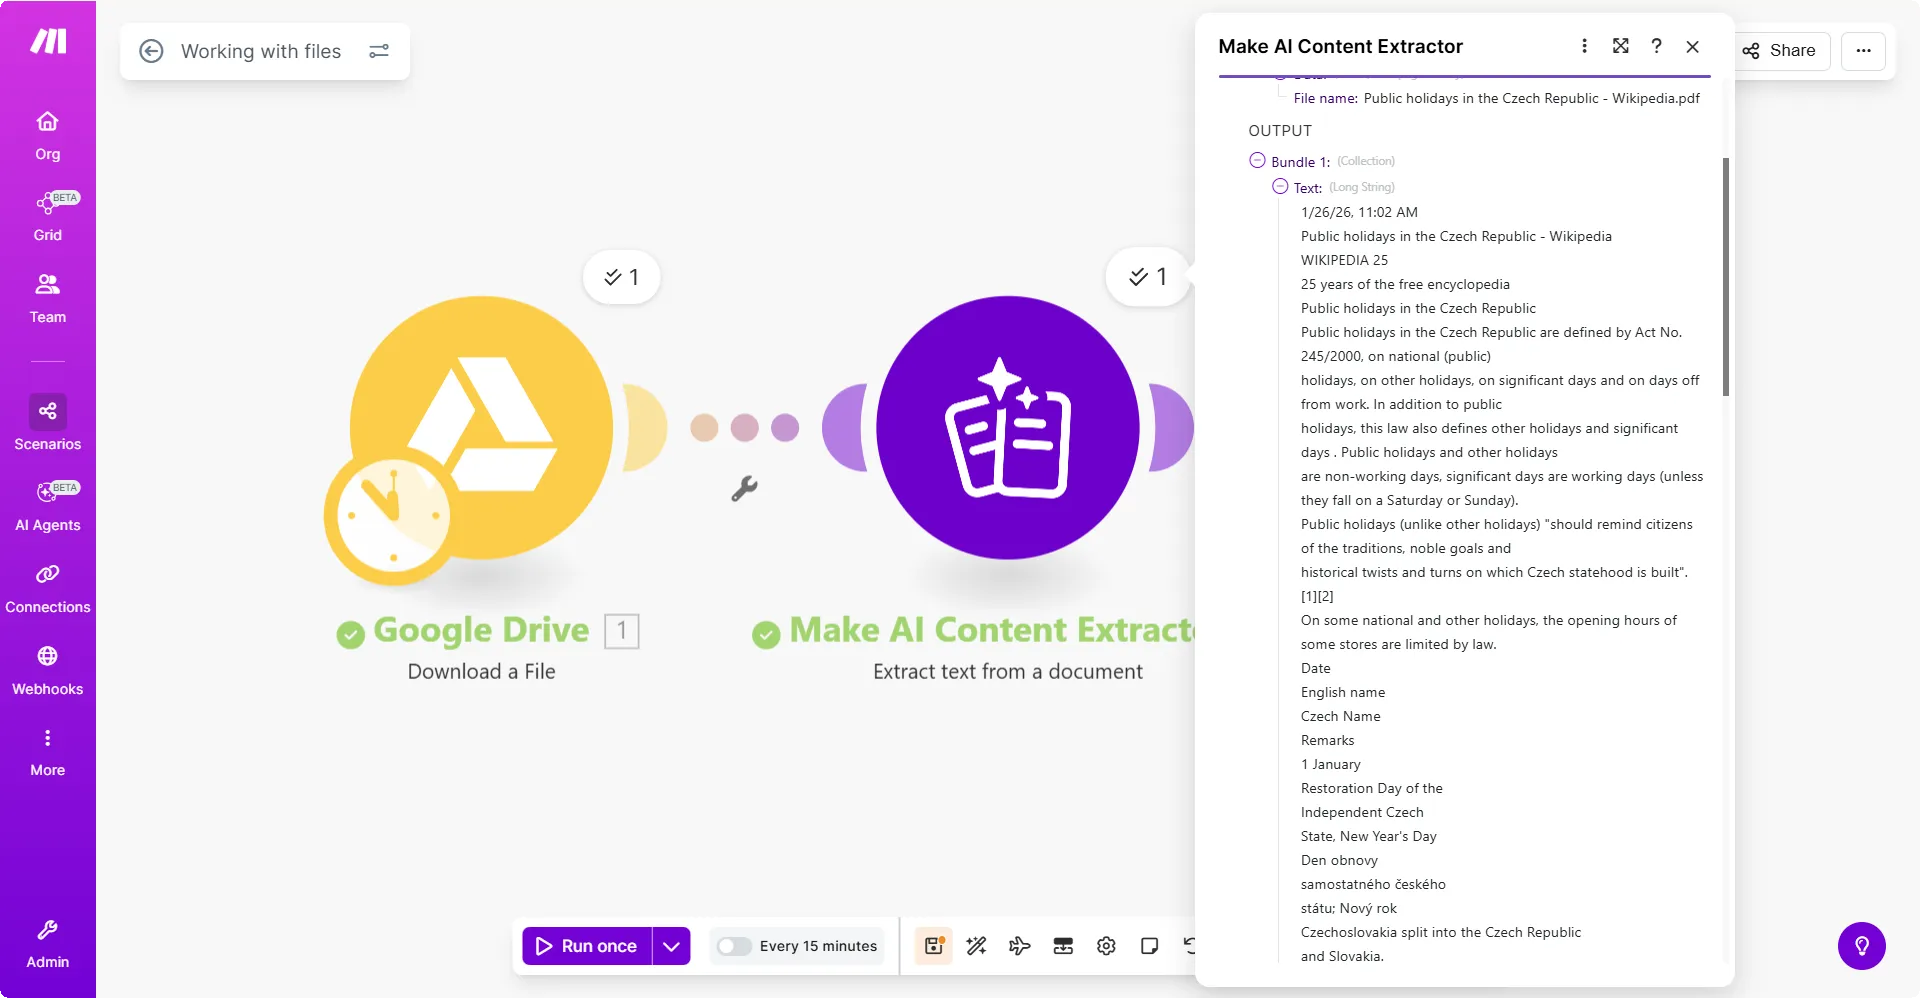Go to the Team section
This screenshot has width=1920, height=998.
click(48, 299)
